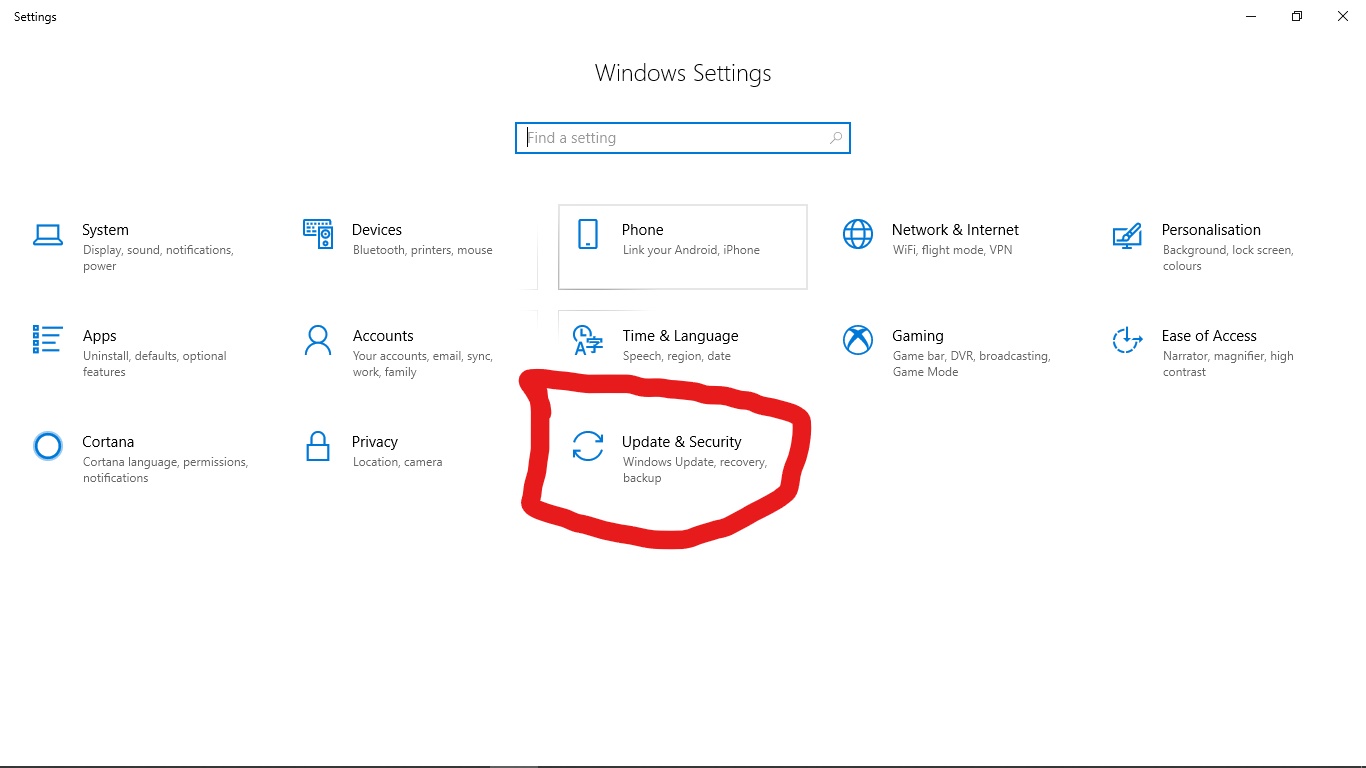
Task: Open the Update & Security arrows icon
Action: click(x=588, y=446)
